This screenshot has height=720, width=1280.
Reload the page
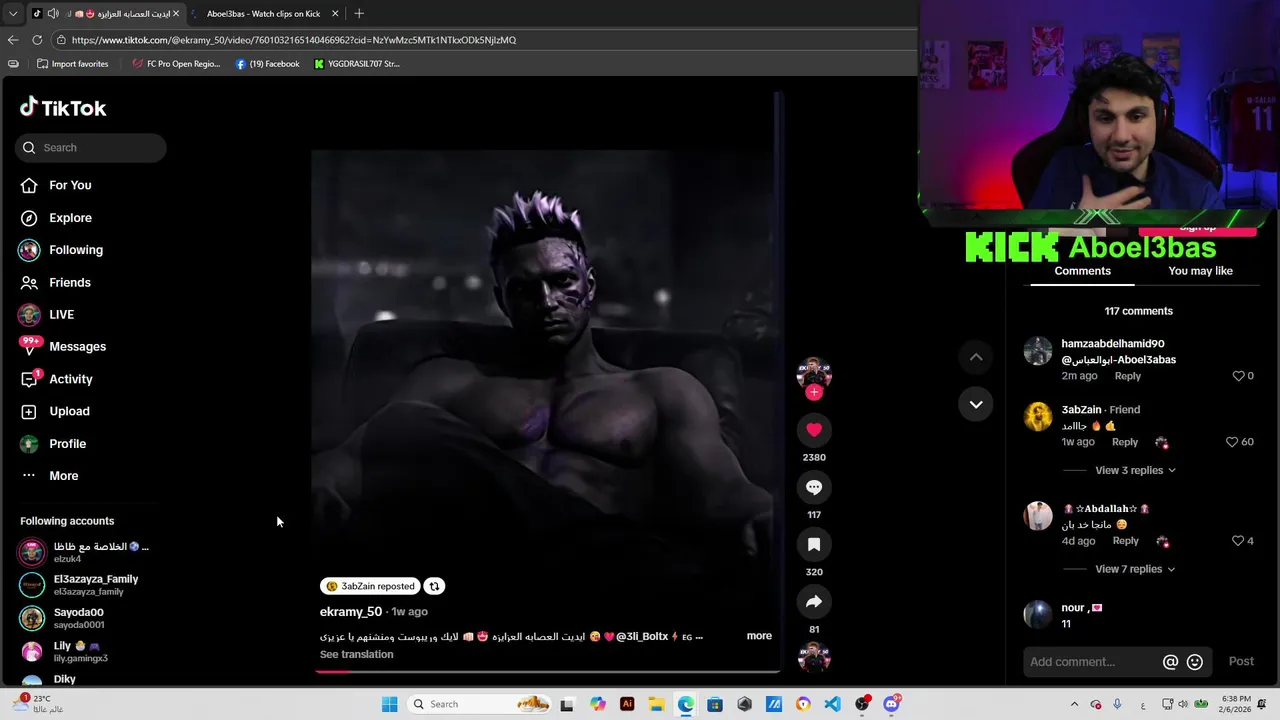[x=37, y=40]
